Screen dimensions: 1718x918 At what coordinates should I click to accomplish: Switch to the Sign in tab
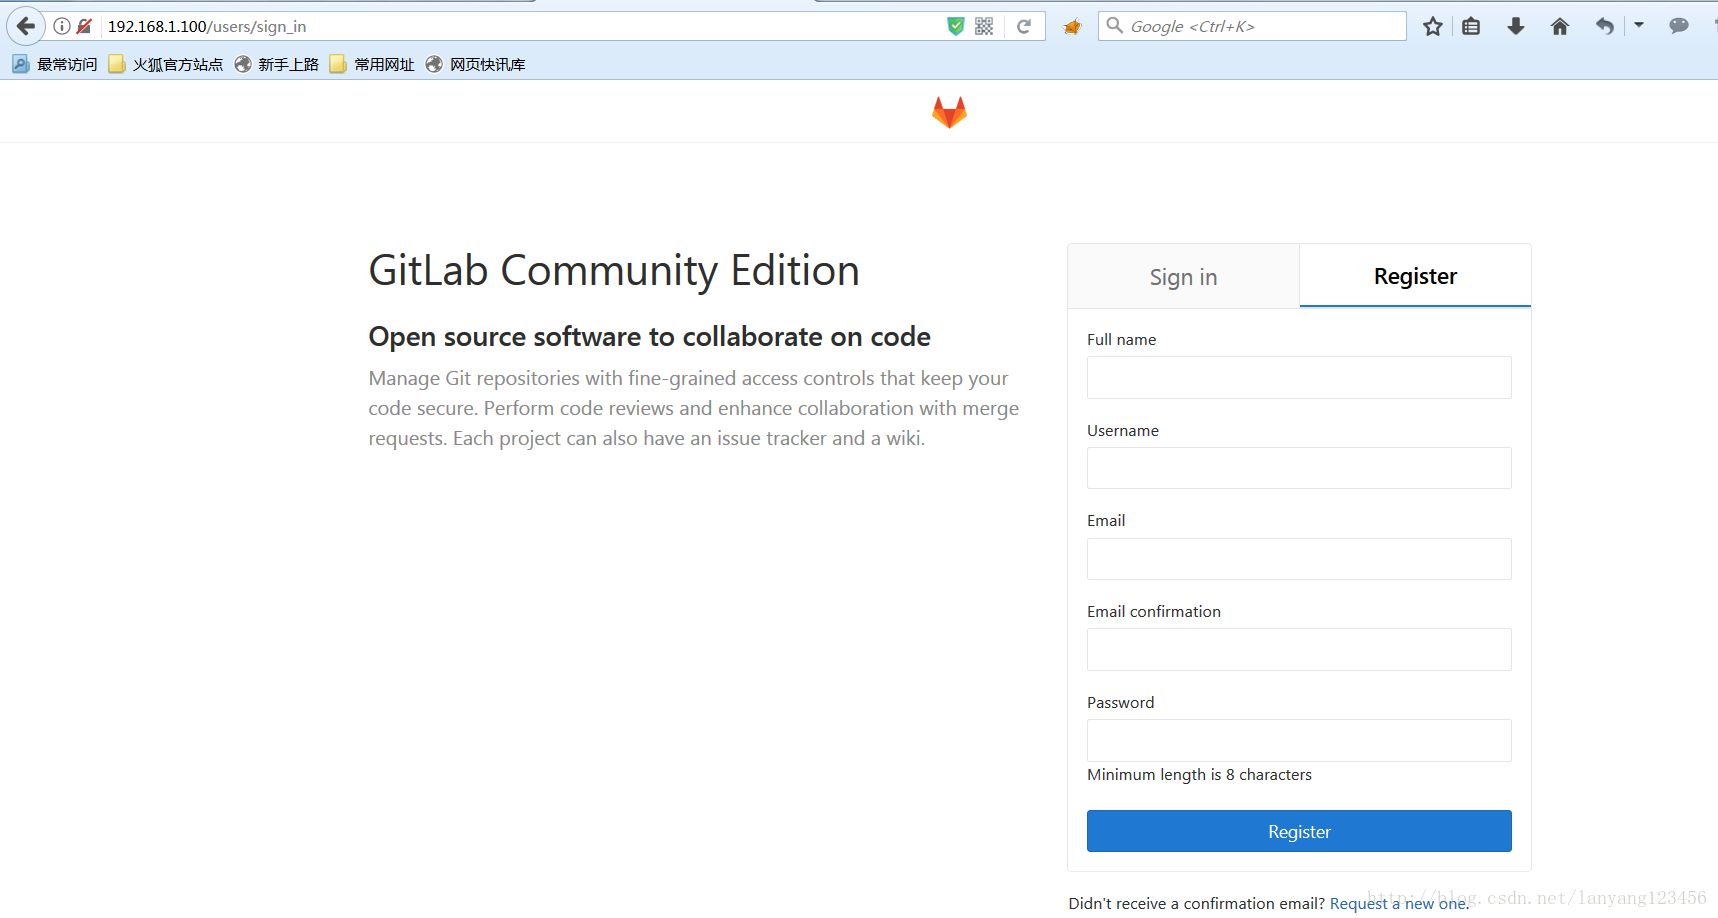click(1183, 277)
